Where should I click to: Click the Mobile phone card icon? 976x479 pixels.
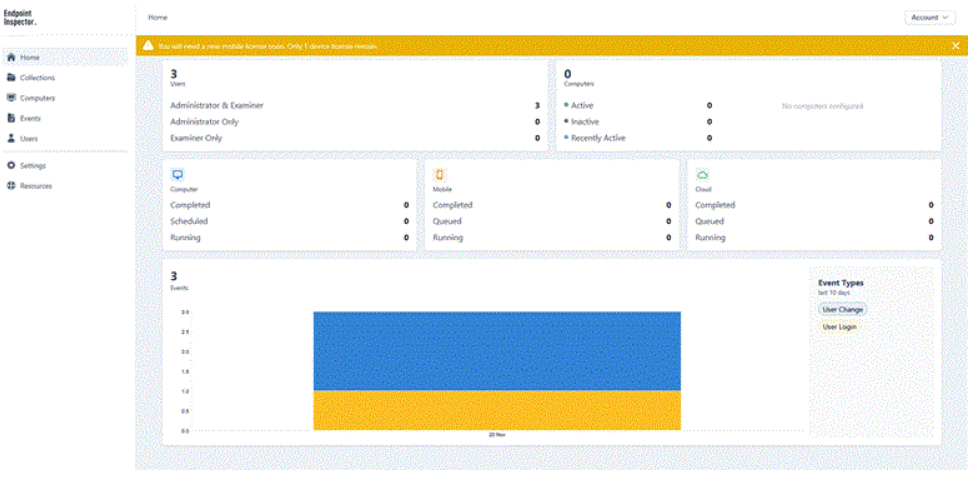440,175
